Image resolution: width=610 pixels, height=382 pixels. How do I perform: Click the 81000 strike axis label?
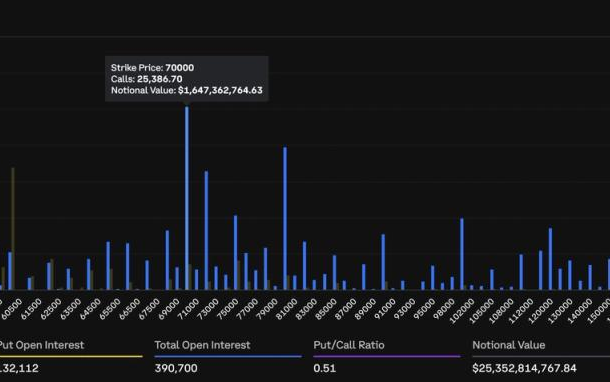coord(286,309)
